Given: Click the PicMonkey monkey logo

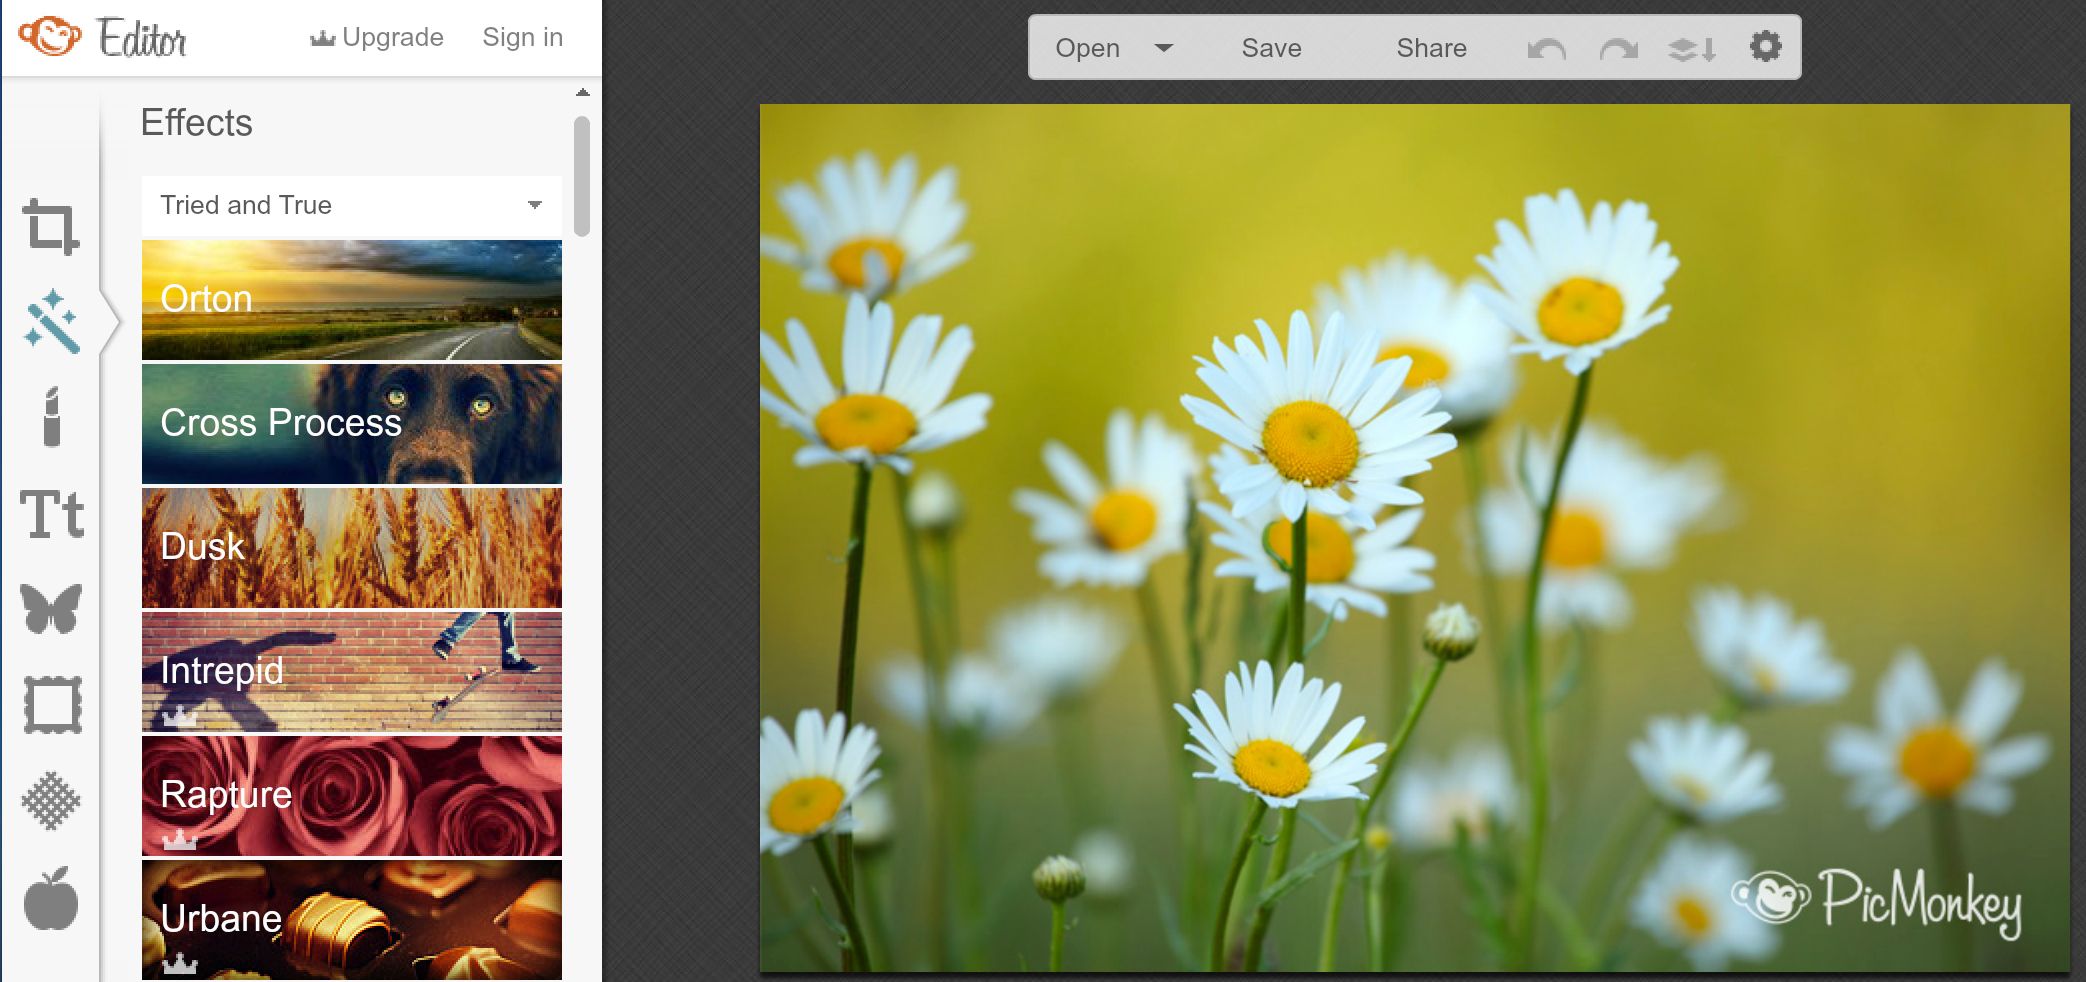Looking at the screenshot, I should [x=49, y=37].
